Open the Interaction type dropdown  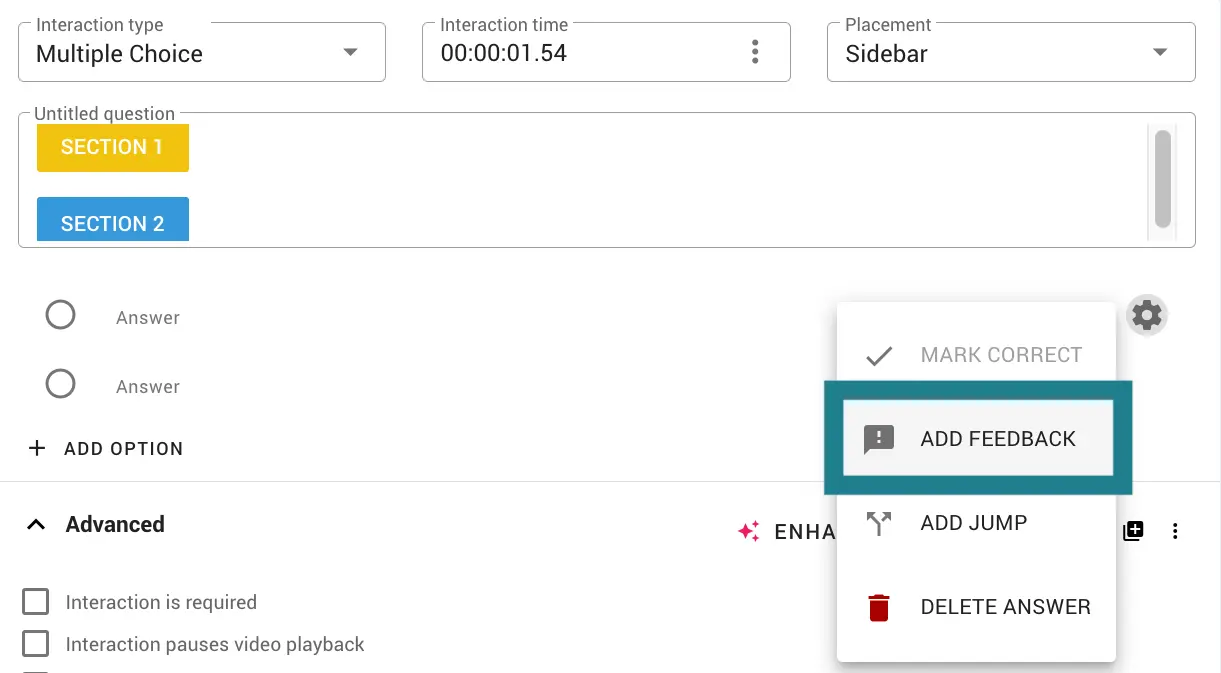point(202,52)
